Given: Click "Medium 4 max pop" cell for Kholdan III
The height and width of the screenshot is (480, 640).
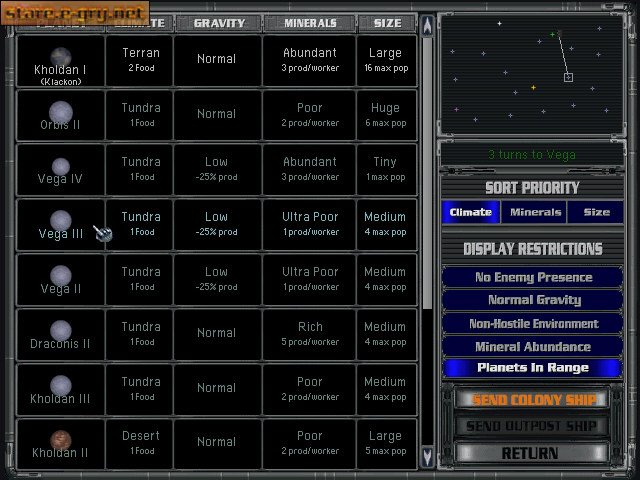Looking at the screenshot, I should (386, 389).
